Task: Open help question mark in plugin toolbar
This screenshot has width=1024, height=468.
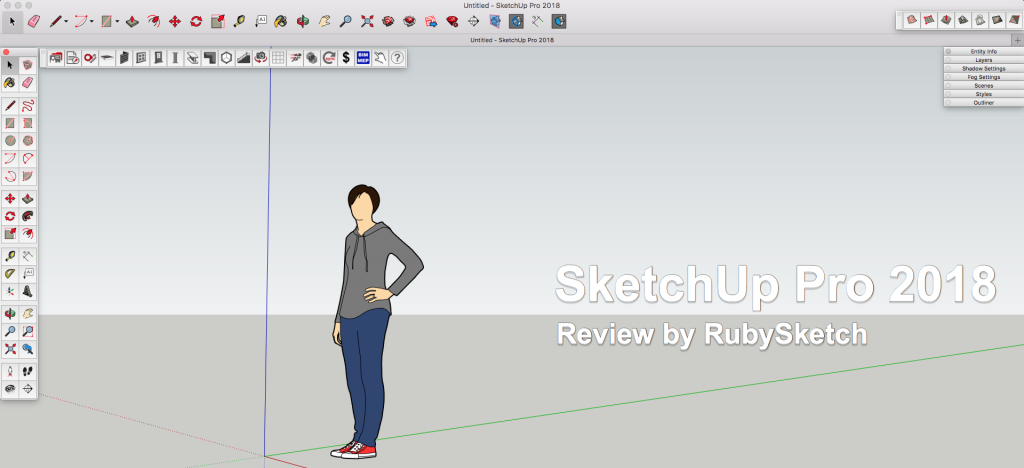Action: pos(397,58)
